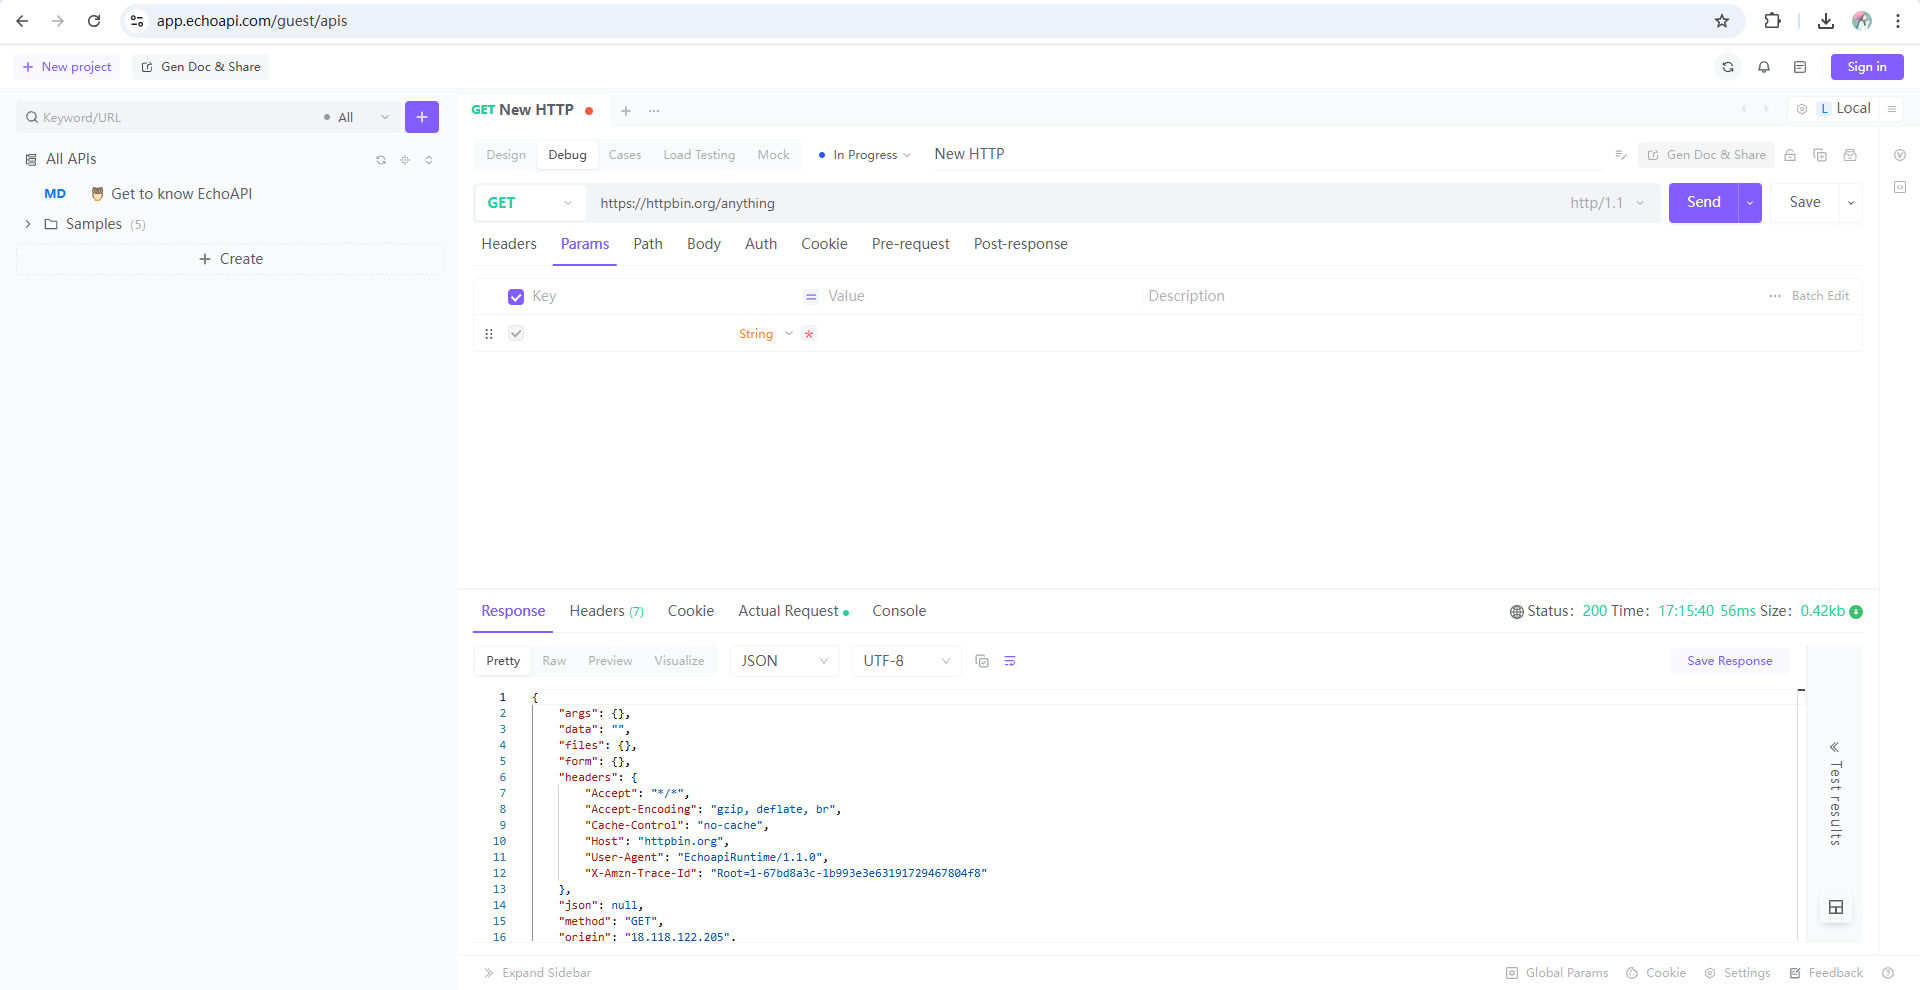The width and height of the screenshot is (1920, 990).
Task: Toggle the empty parameter row checkbox
Action: point(516,334)
